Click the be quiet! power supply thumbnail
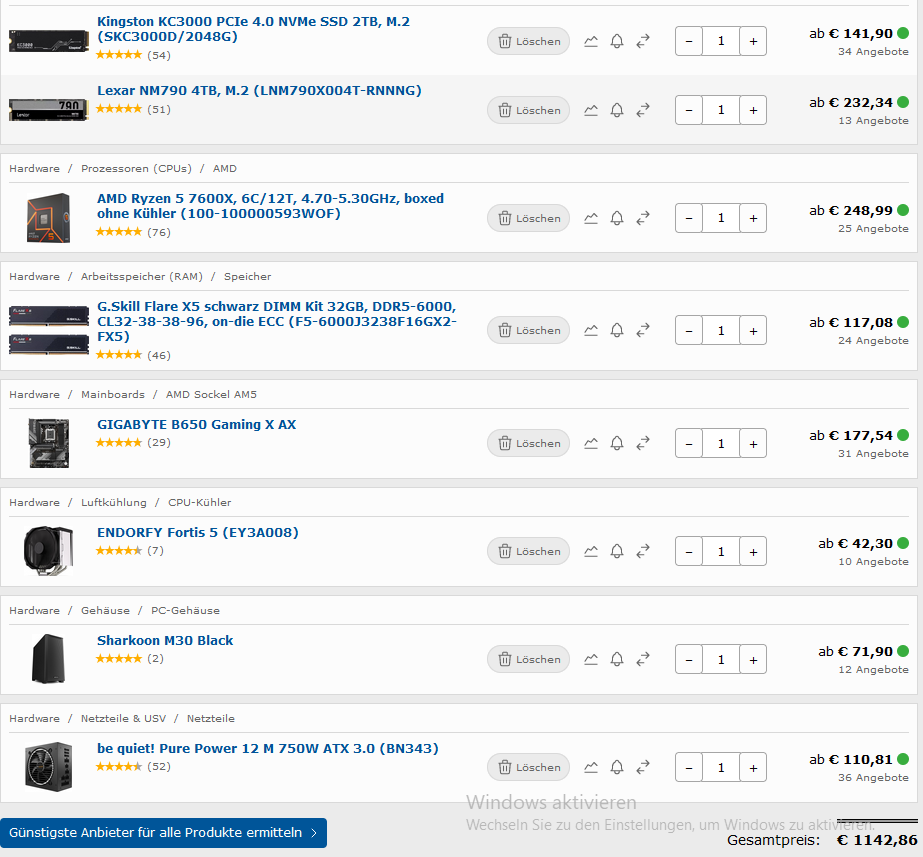This screenshot has height=857, width=923. pyautogui.click(x=49, y=767)
